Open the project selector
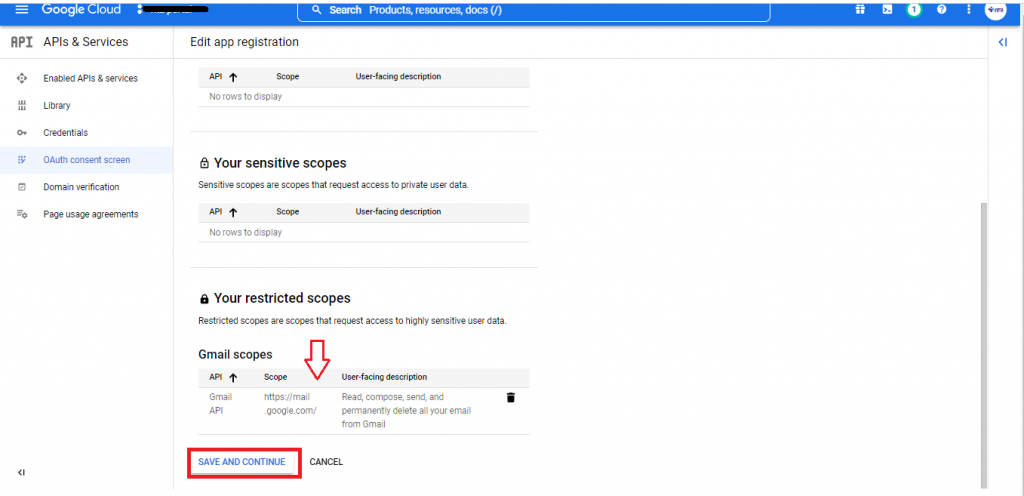The height and width of the screenshot is (496, 1024). pyautogui.click(x=174, y=10)
